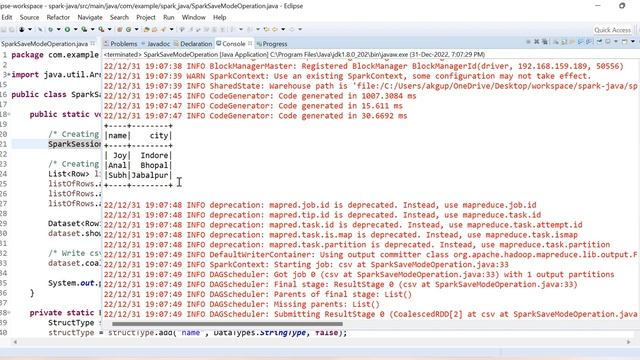This screenshot has width=640, height=360.
Task: Open the Search menu
Action: [x=119, y=17]
